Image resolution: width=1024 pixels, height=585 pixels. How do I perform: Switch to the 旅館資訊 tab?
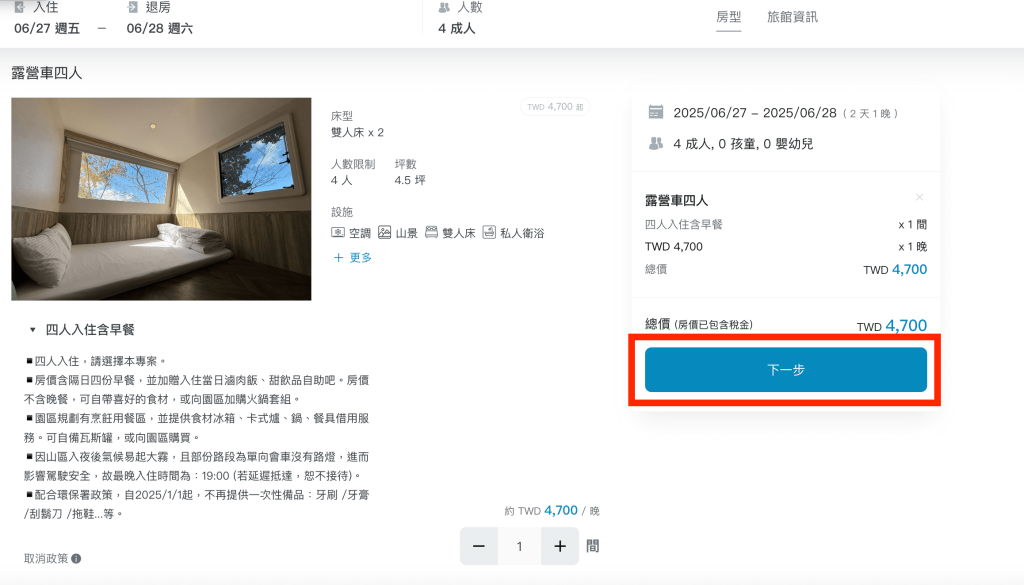point(792,17)
